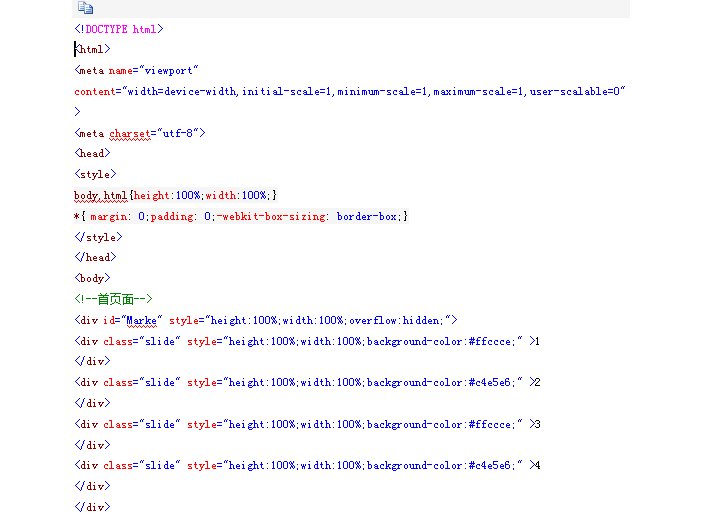Viewport: 716px width, 518px height.
Task: Click the green 首页面 comment line
Action: tap(113, 299)
